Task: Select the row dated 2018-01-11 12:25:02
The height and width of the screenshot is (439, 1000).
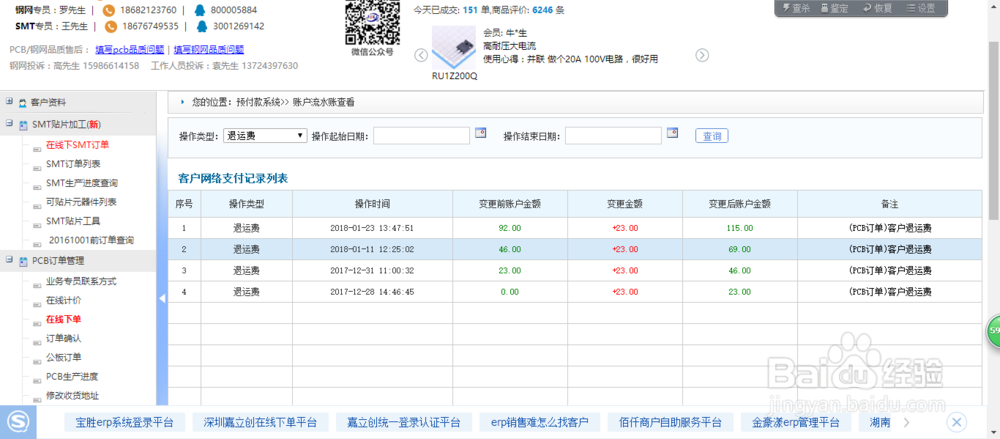Action: [x=575, y=249]
